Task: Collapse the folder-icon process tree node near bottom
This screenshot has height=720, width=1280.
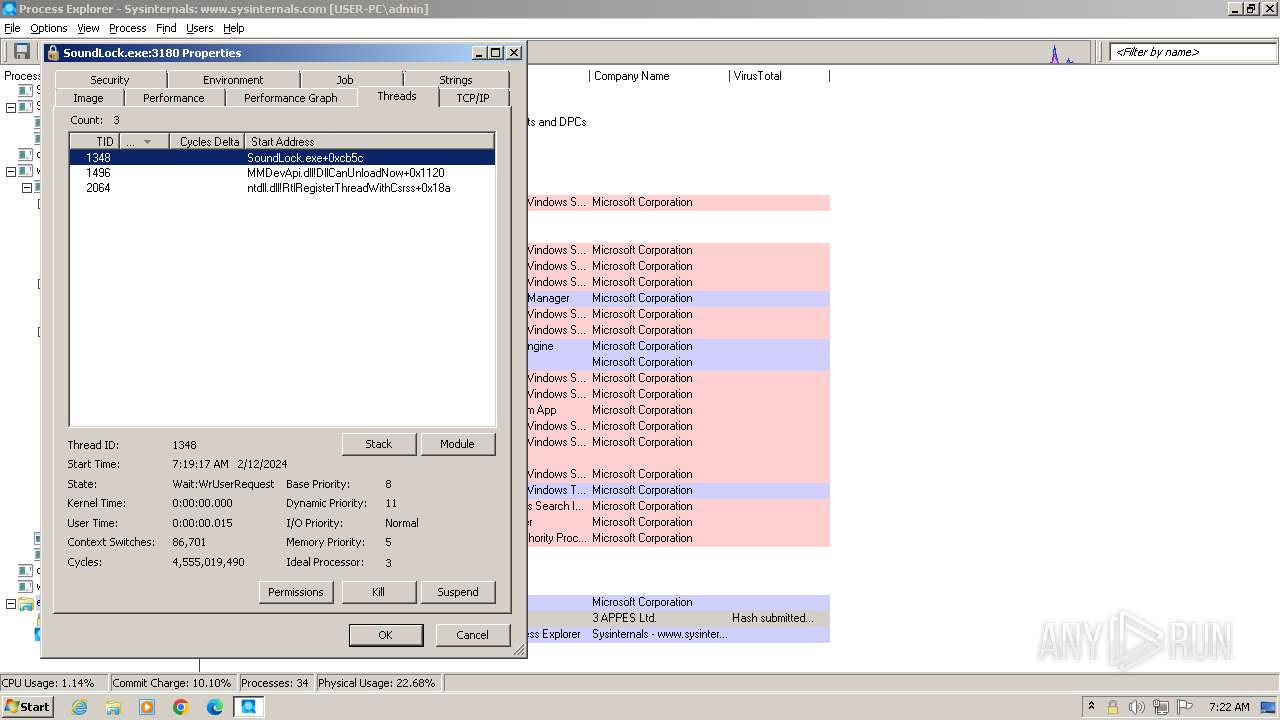Action: click(x=11, y=604)
